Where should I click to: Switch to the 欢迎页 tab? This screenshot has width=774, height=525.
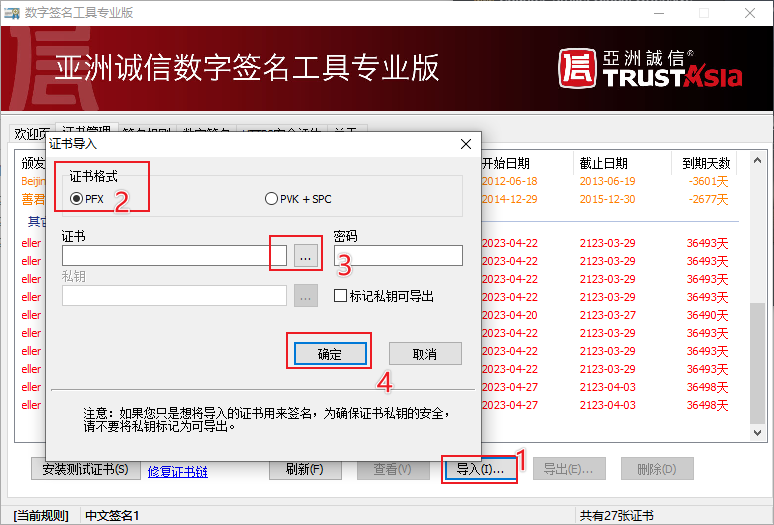pos(31,133)
